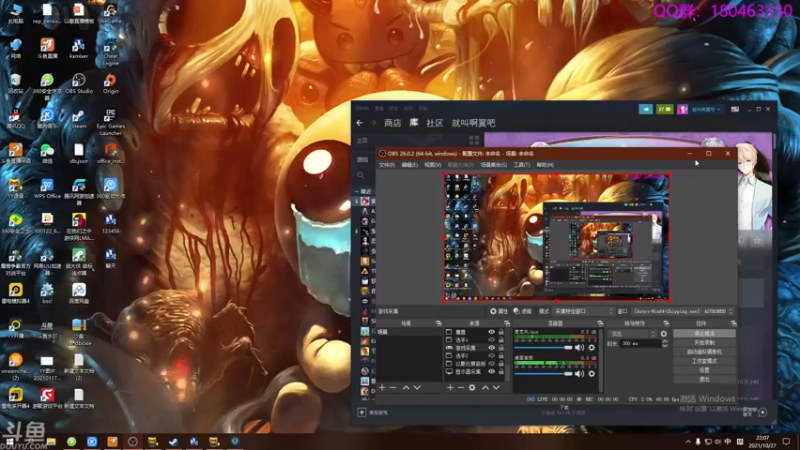Open source properties gear below sources list
The image size is (800, 450).
pyautogui.click(x=472, y=388)
